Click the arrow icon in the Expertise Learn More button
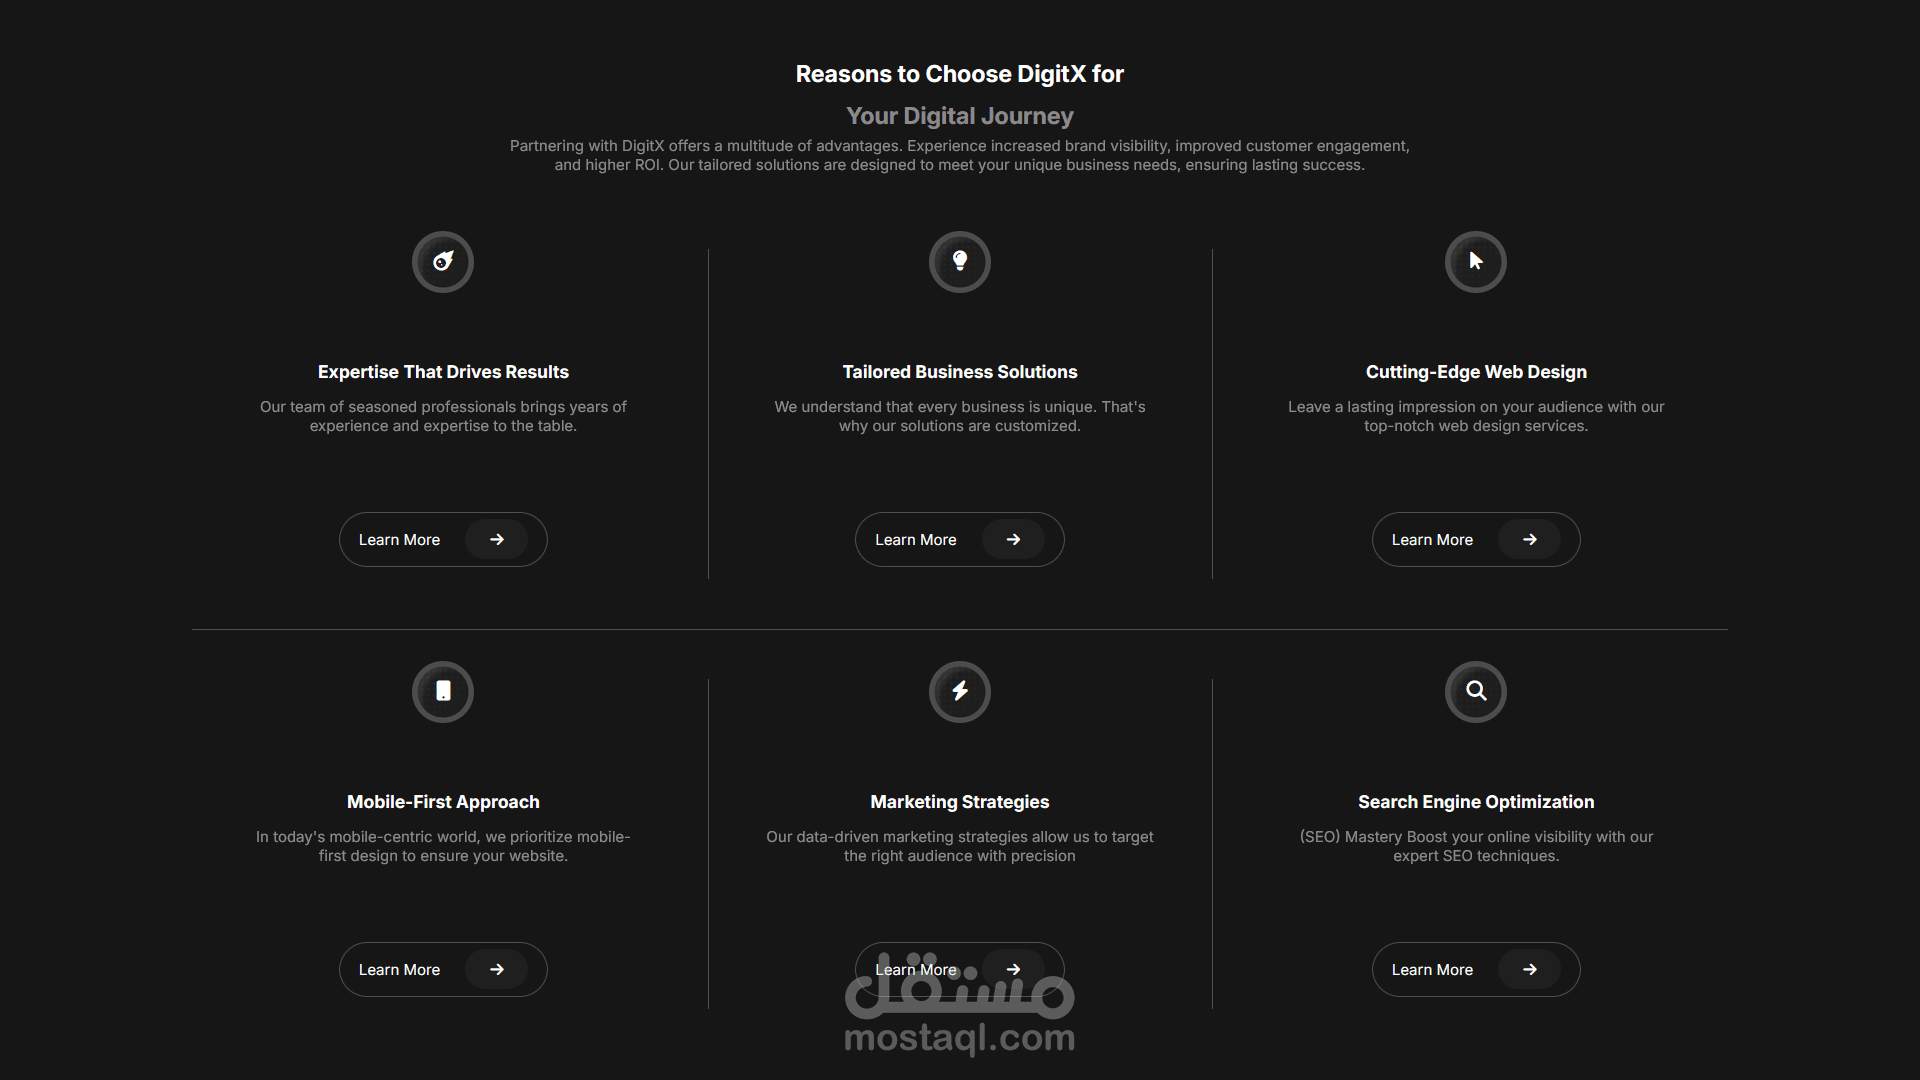Viewport: 1920px width, 1080px height. pyautogui.click(x=497, y=540)
